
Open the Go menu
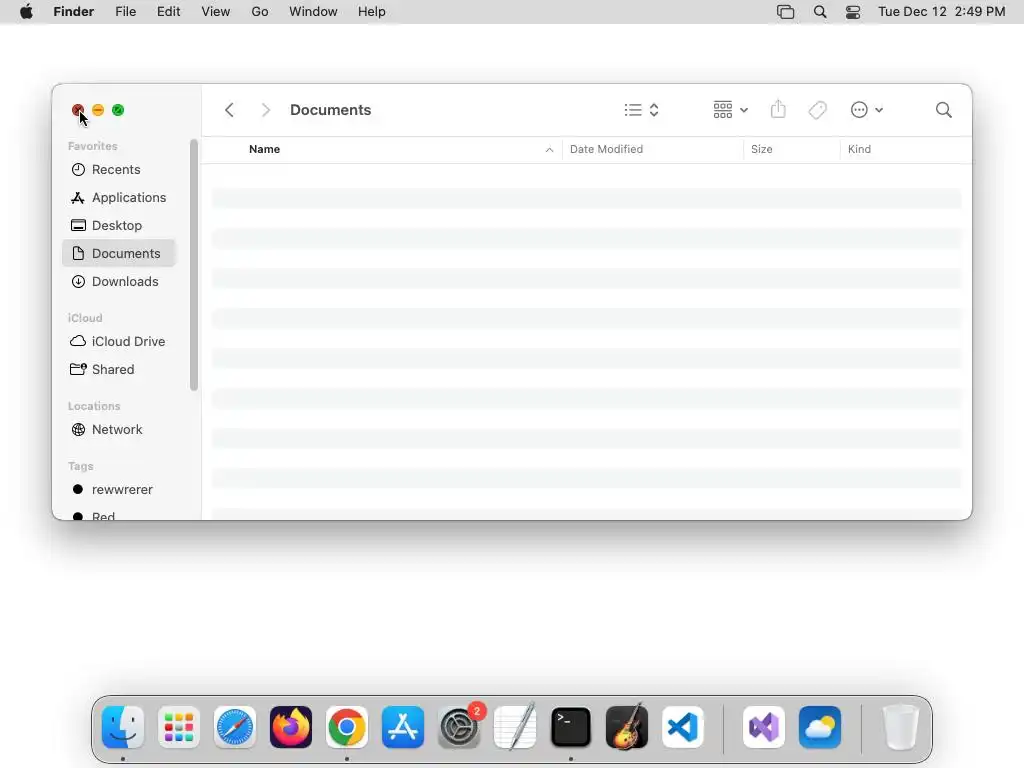coord(260,12)
